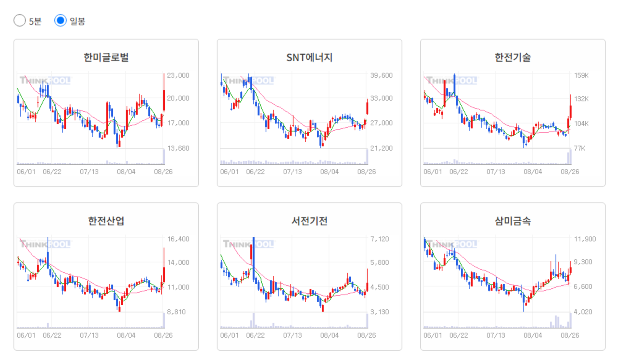This screenshot has width=618, height=360.
Task: Click the 한미글로벌 candlestick chart
Action: [91, 110]
